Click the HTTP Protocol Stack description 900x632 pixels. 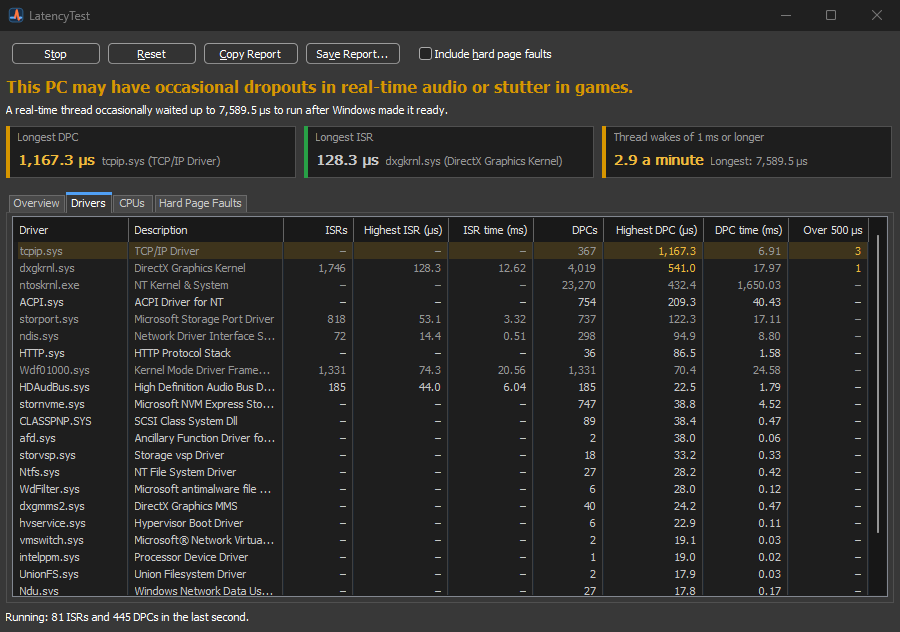(183, 353)
